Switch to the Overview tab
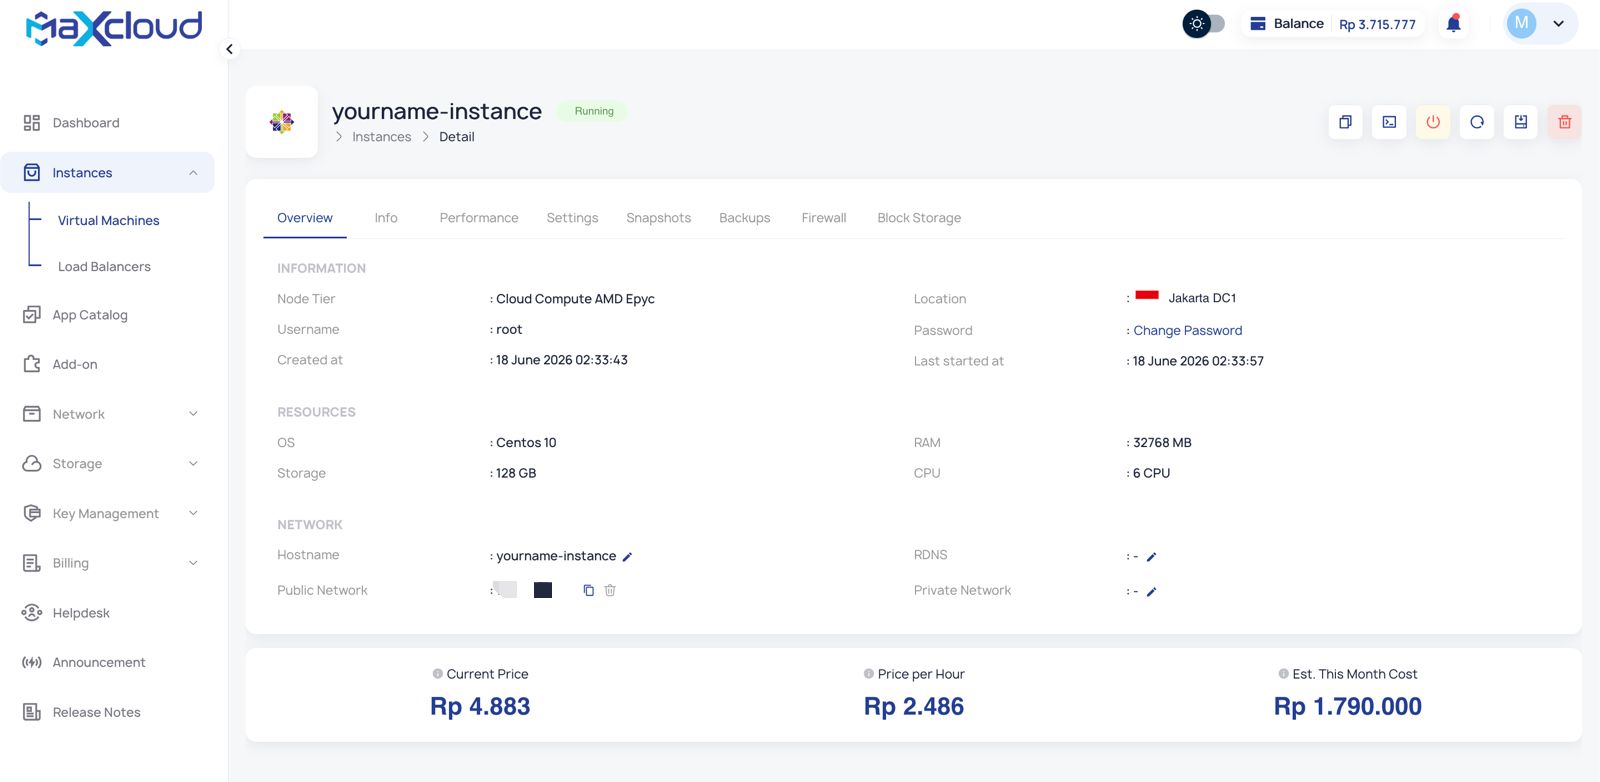 click(x=305, y=218)
